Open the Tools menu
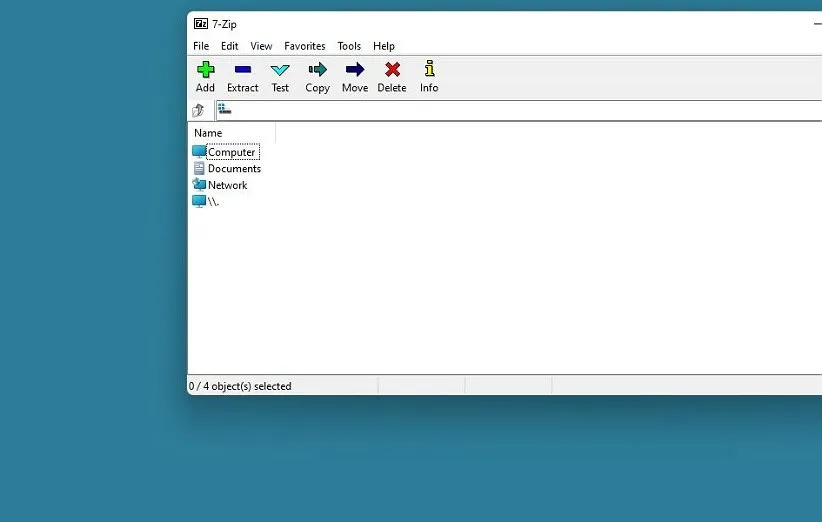Screen dimensions: 822x522 [x=349, y=46]
